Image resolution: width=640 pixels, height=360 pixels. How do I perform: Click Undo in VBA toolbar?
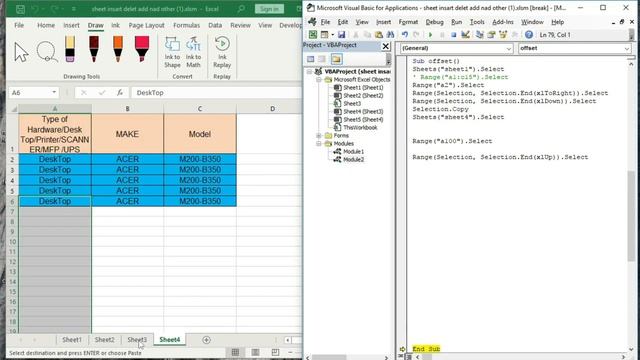click(404, 35)
